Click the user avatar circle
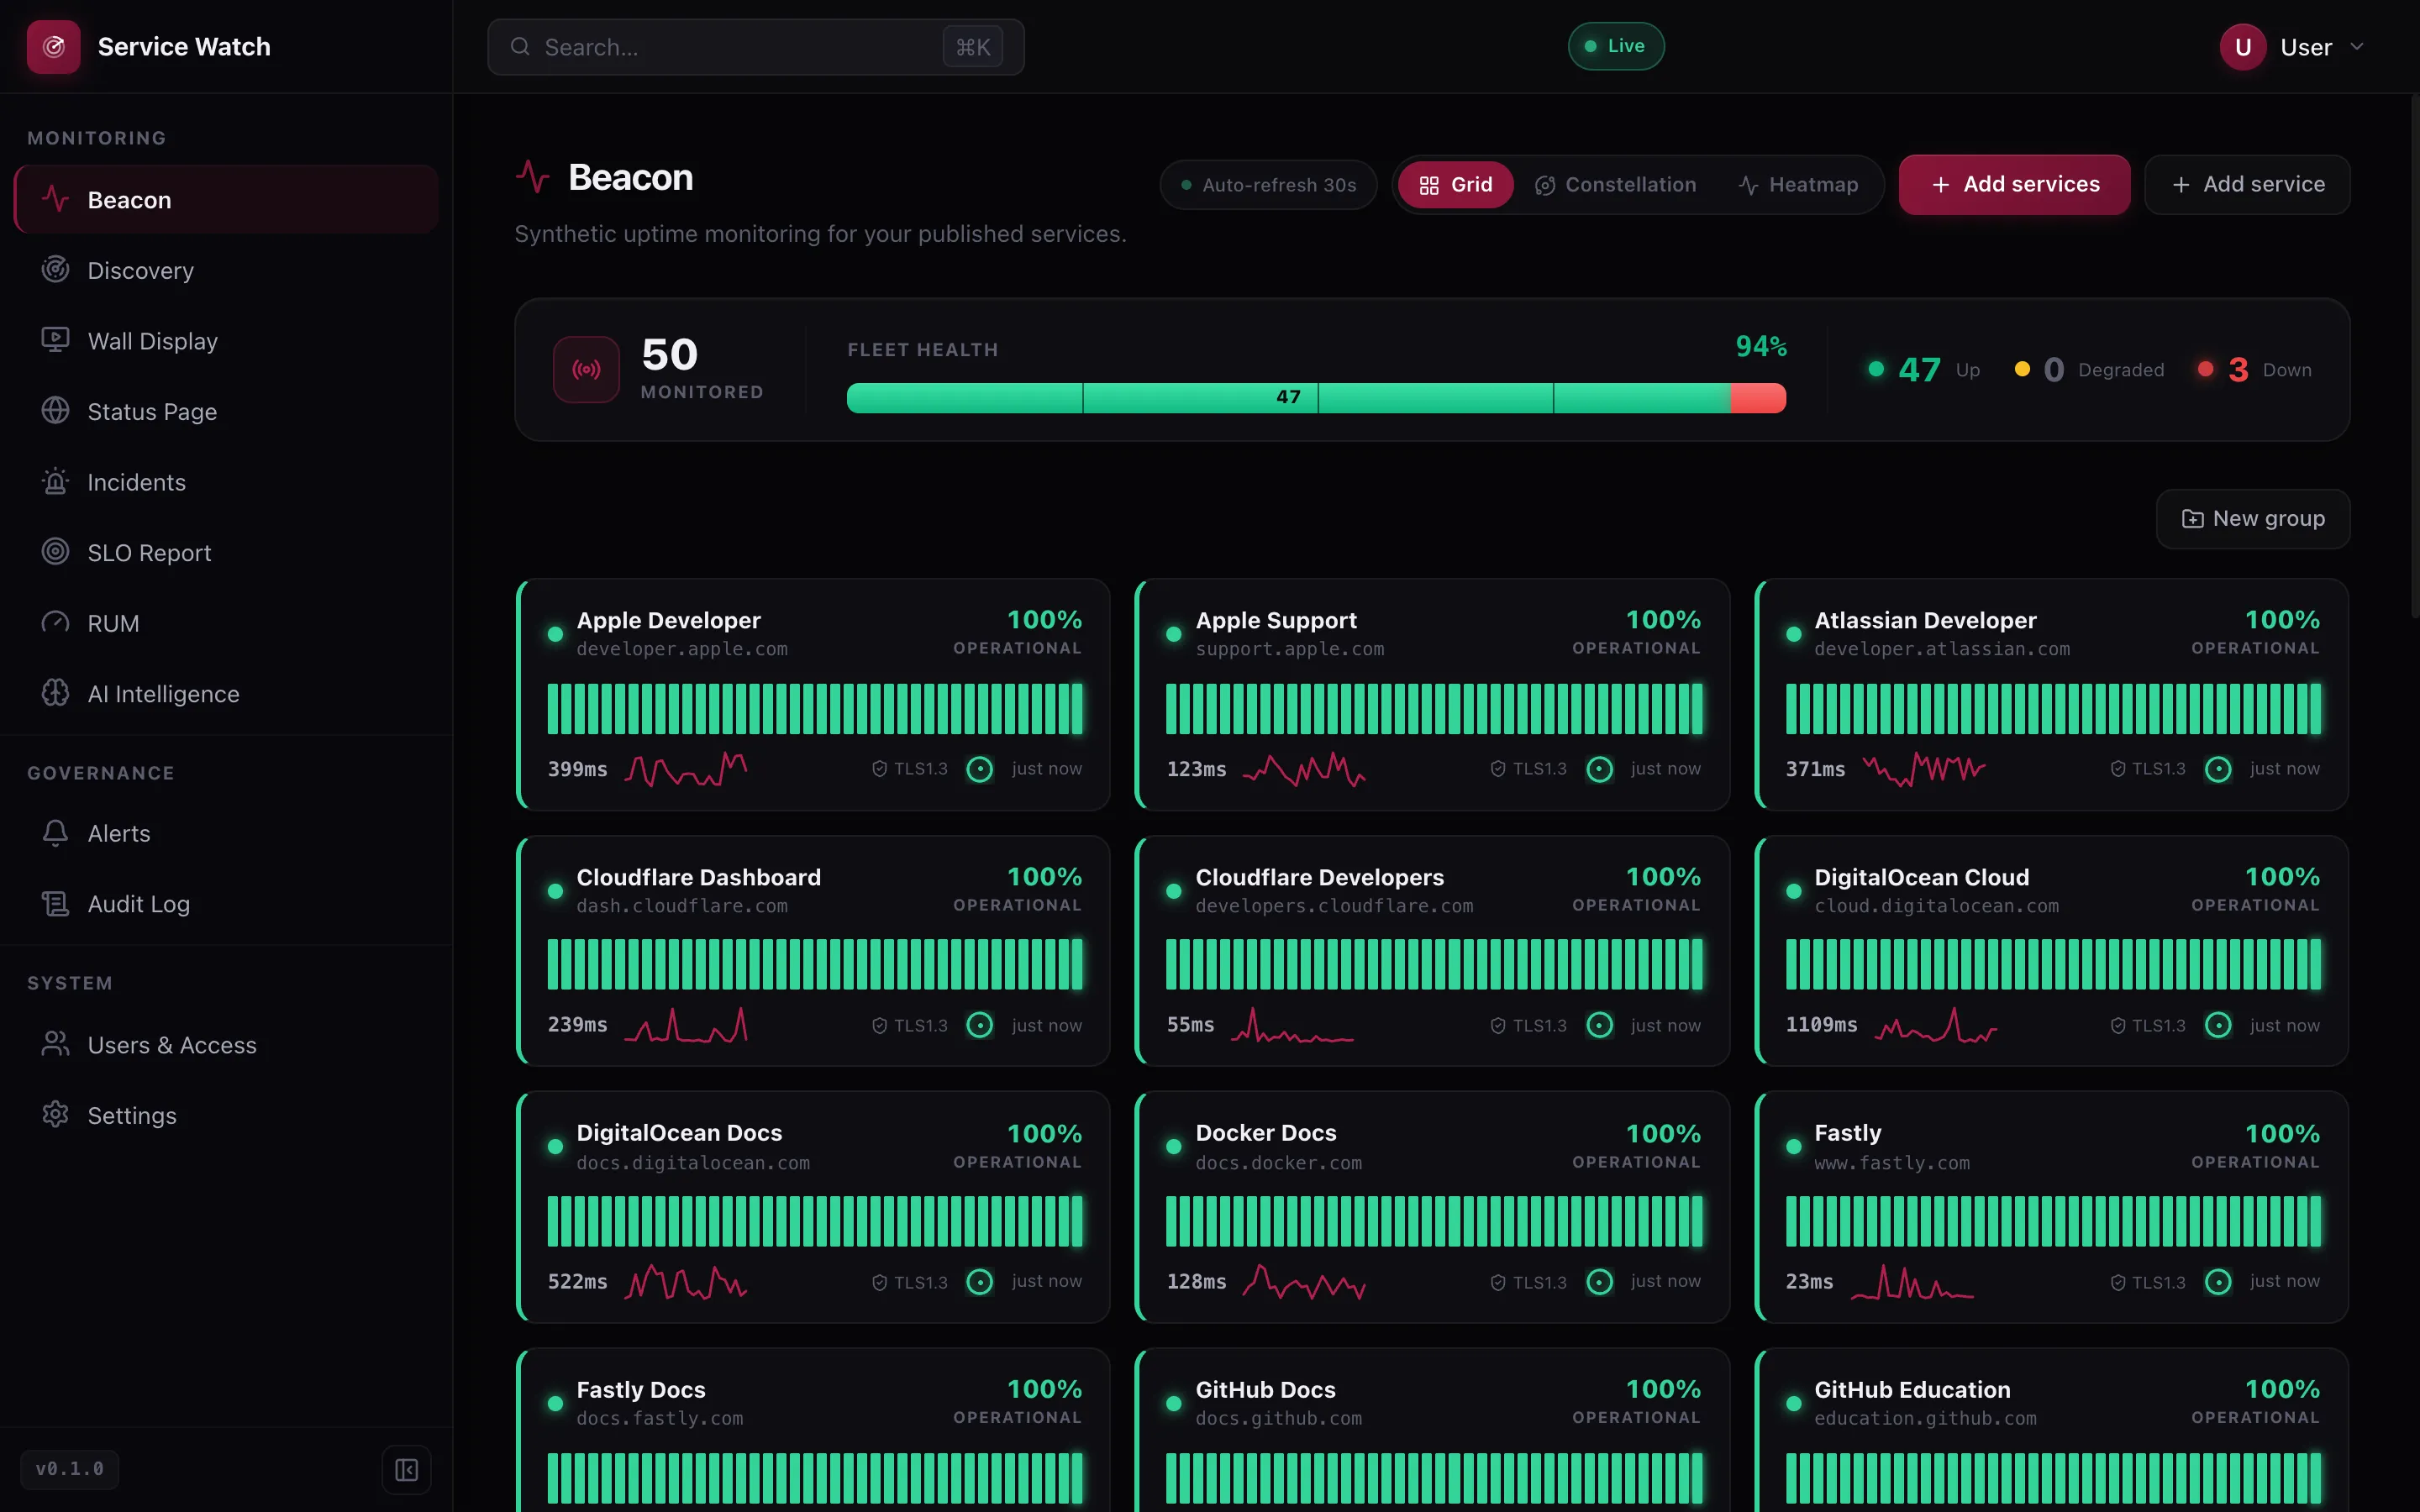Viewport: 2420px width, 1512px height. click(x=2243, y=47)
